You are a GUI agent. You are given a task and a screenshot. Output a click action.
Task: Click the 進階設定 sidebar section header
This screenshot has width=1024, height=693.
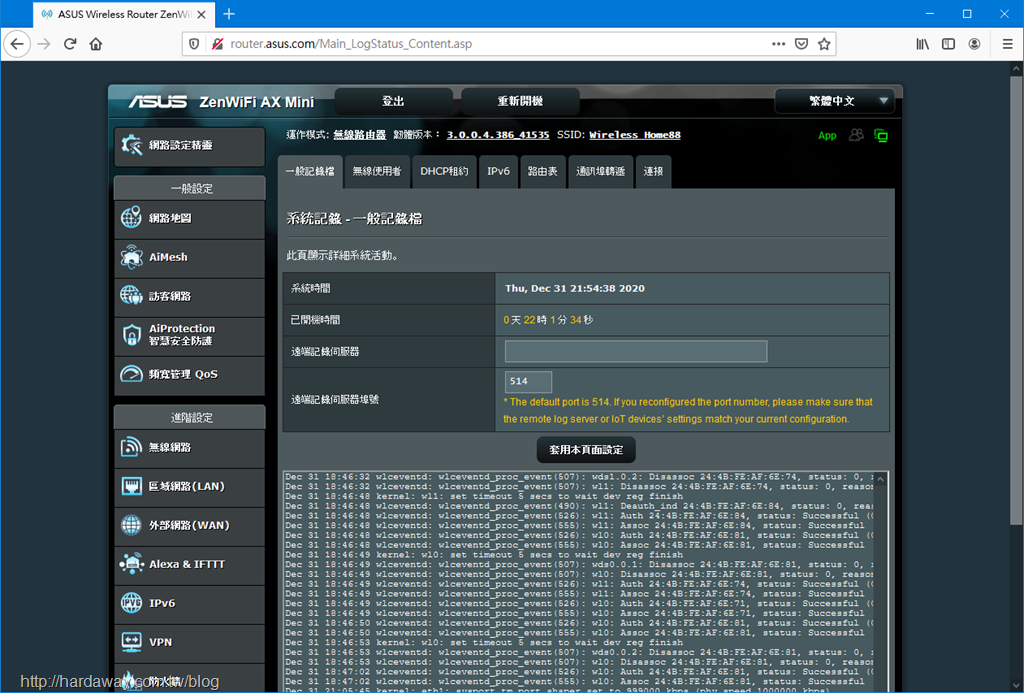[x=189, y=417]
